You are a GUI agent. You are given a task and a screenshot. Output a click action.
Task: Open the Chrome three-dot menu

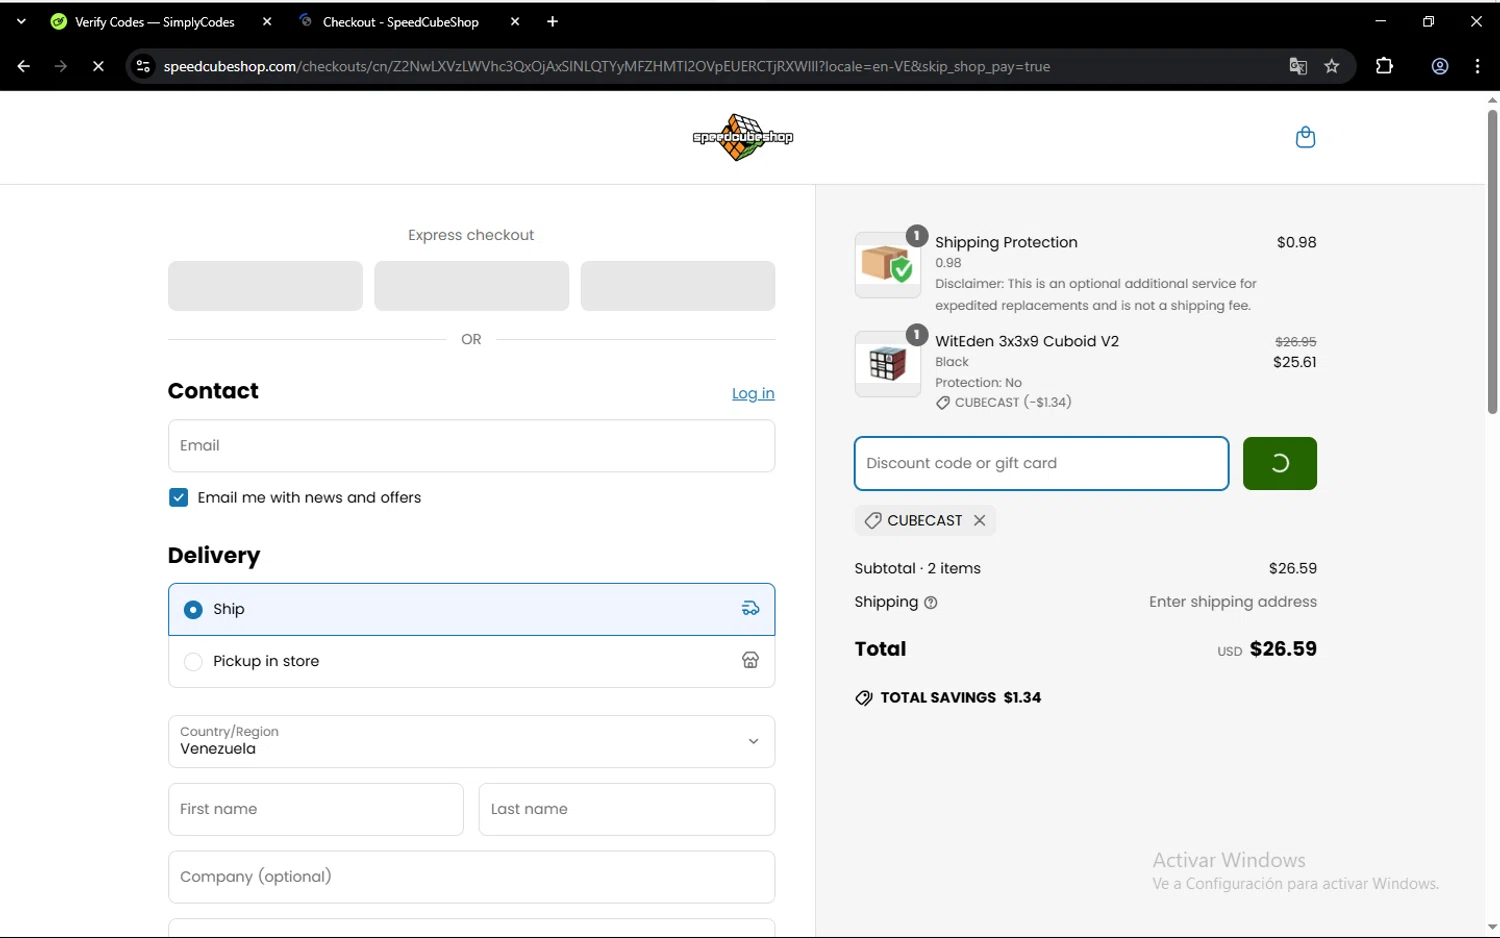pos(1477,67)
